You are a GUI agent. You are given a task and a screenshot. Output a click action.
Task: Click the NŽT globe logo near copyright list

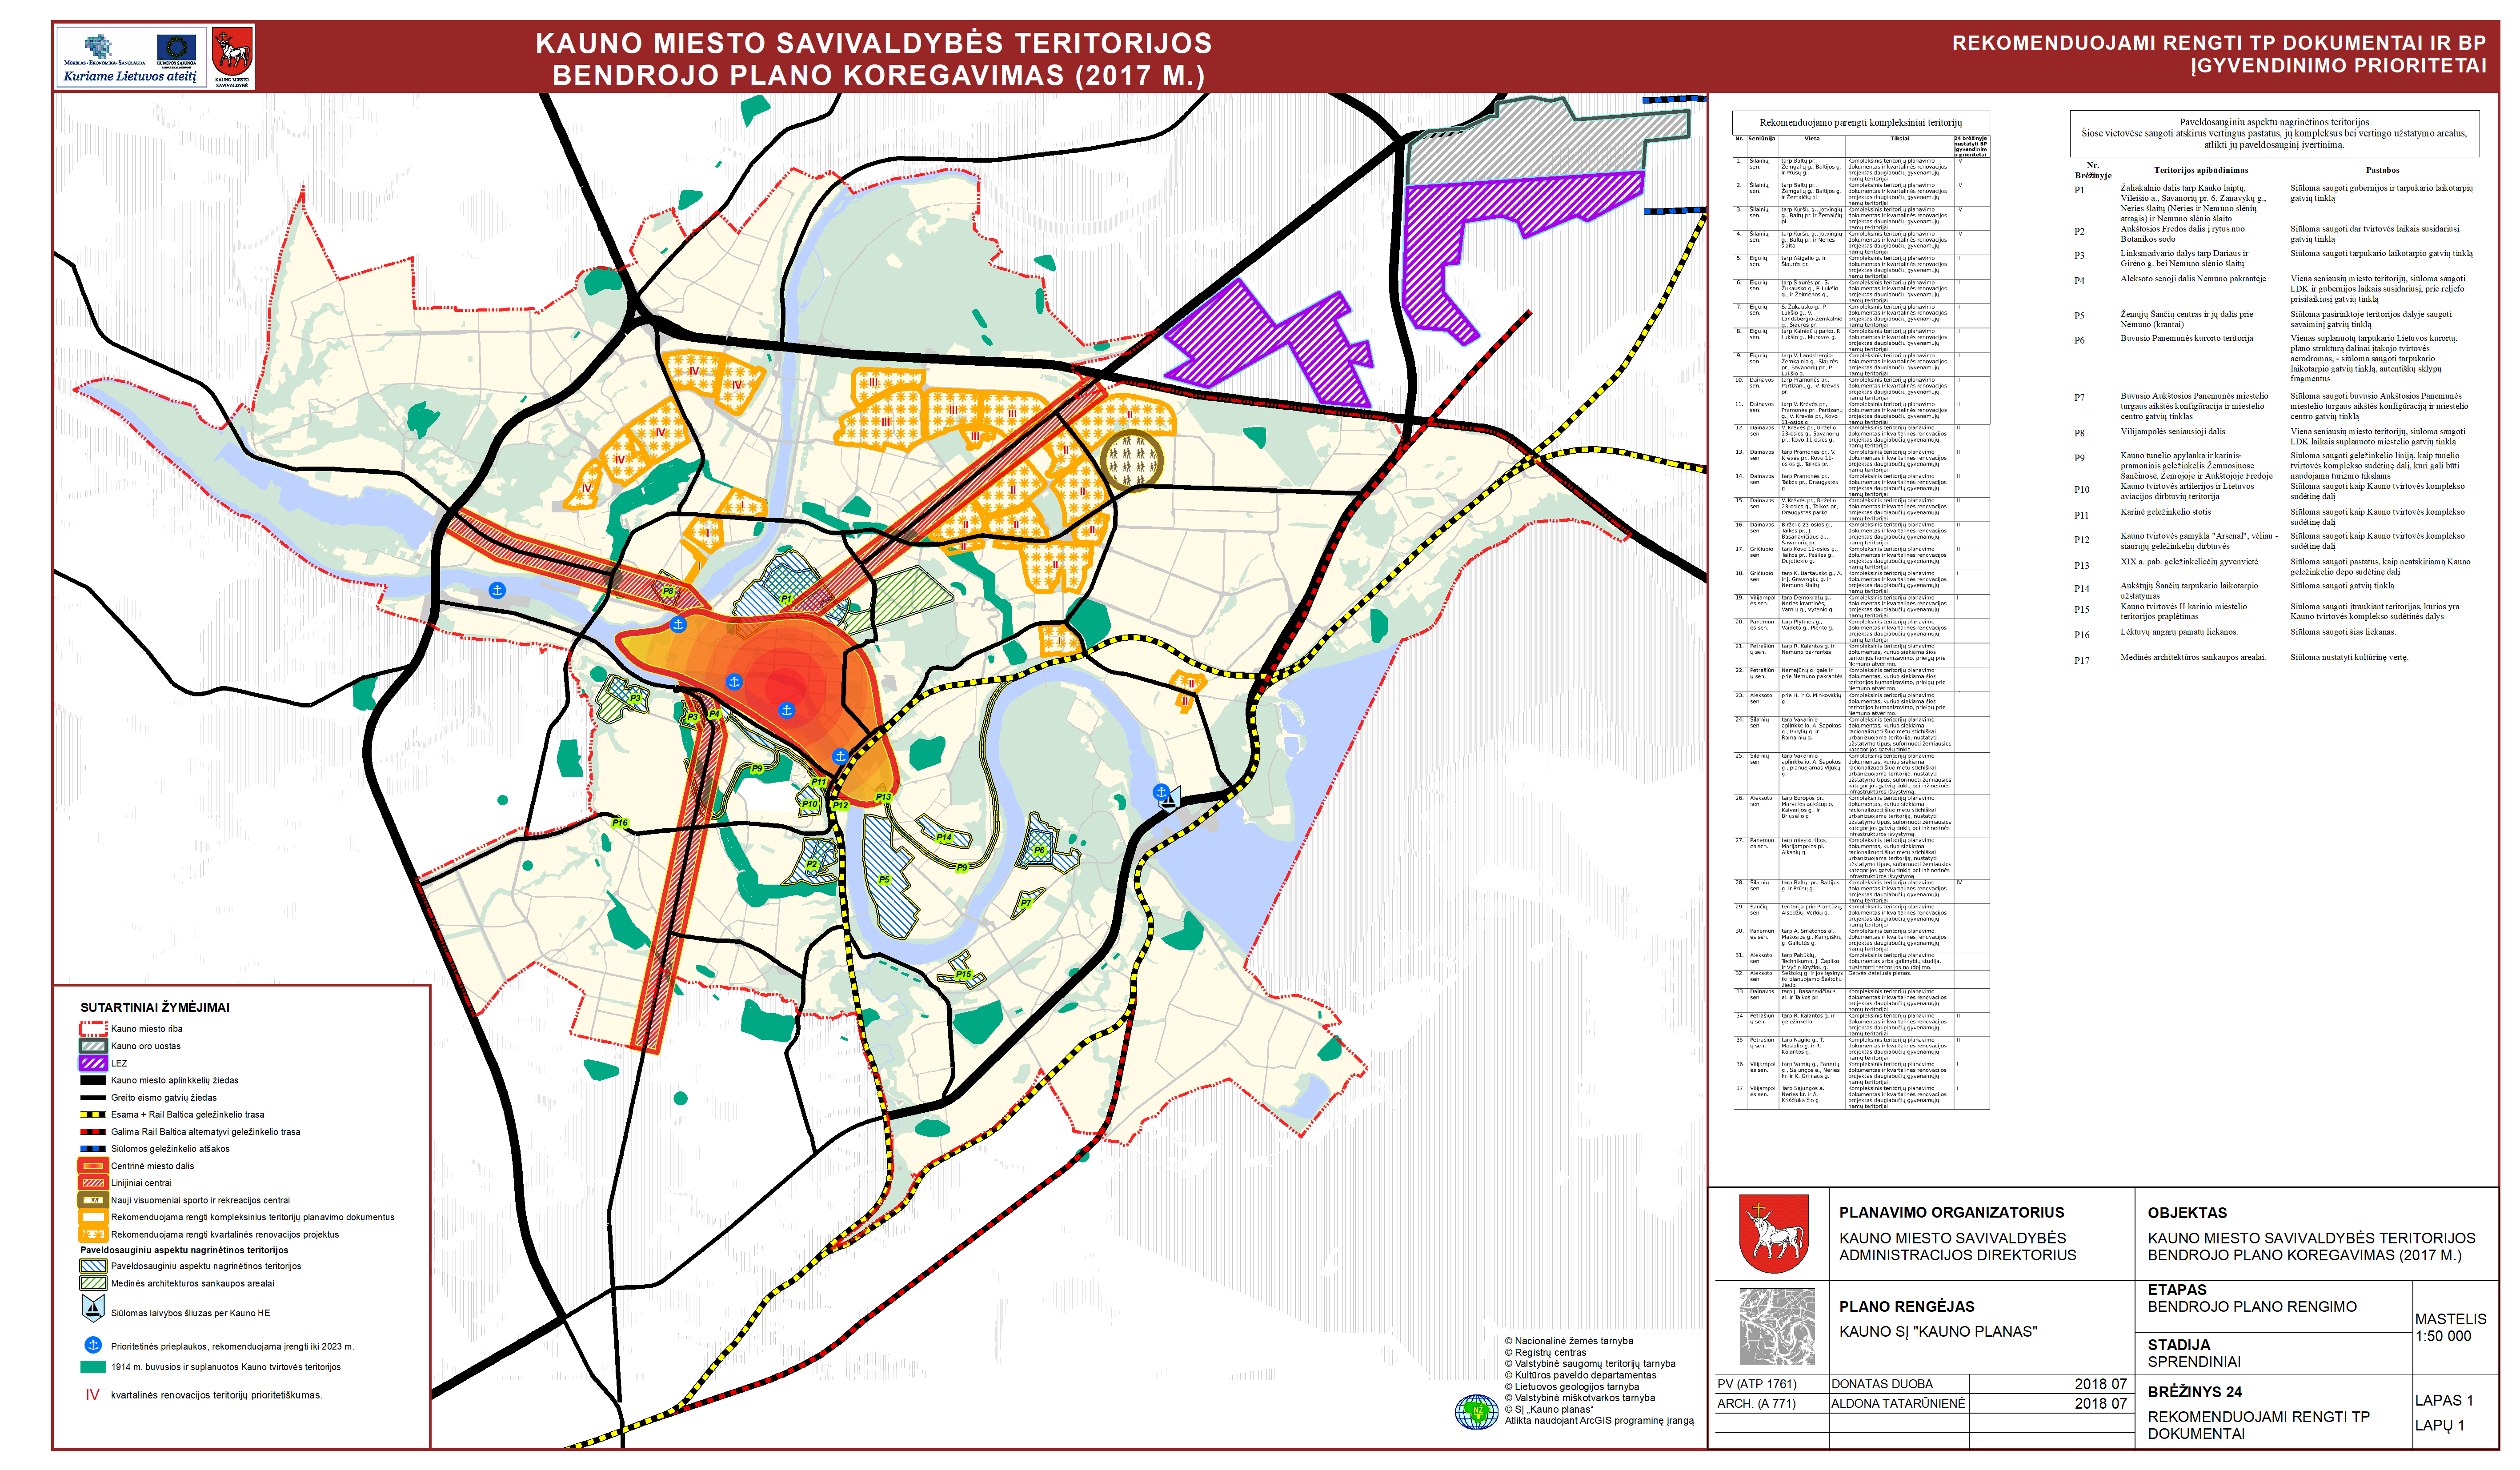tap(1476, 1411)
